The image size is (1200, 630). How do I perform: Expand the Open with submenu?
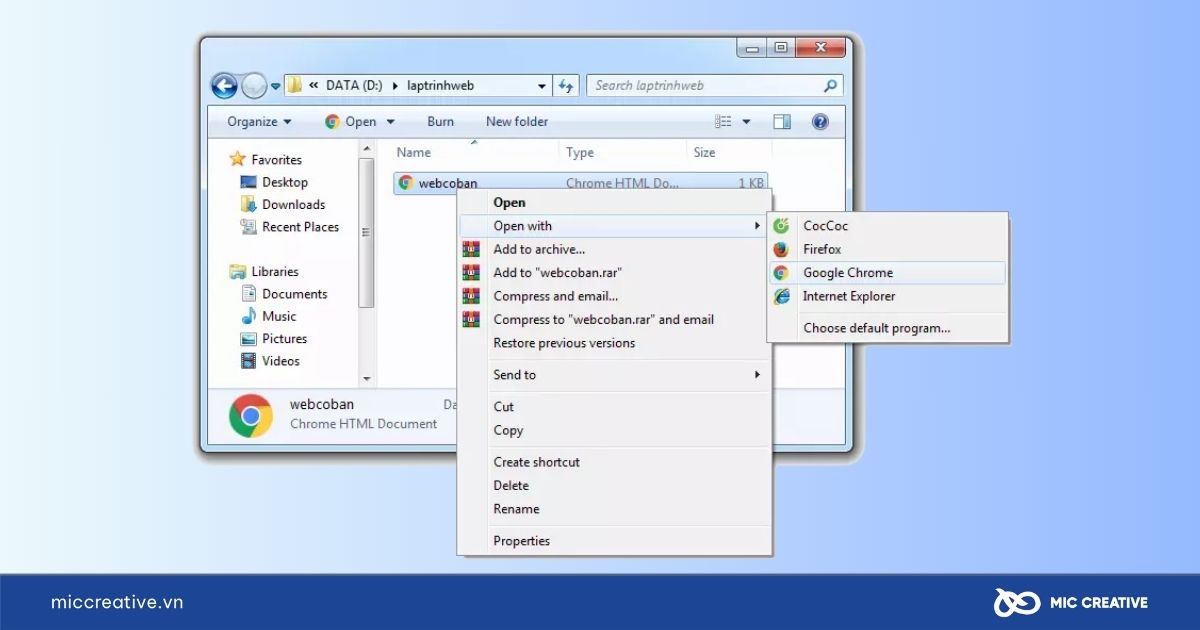[614, 226]
